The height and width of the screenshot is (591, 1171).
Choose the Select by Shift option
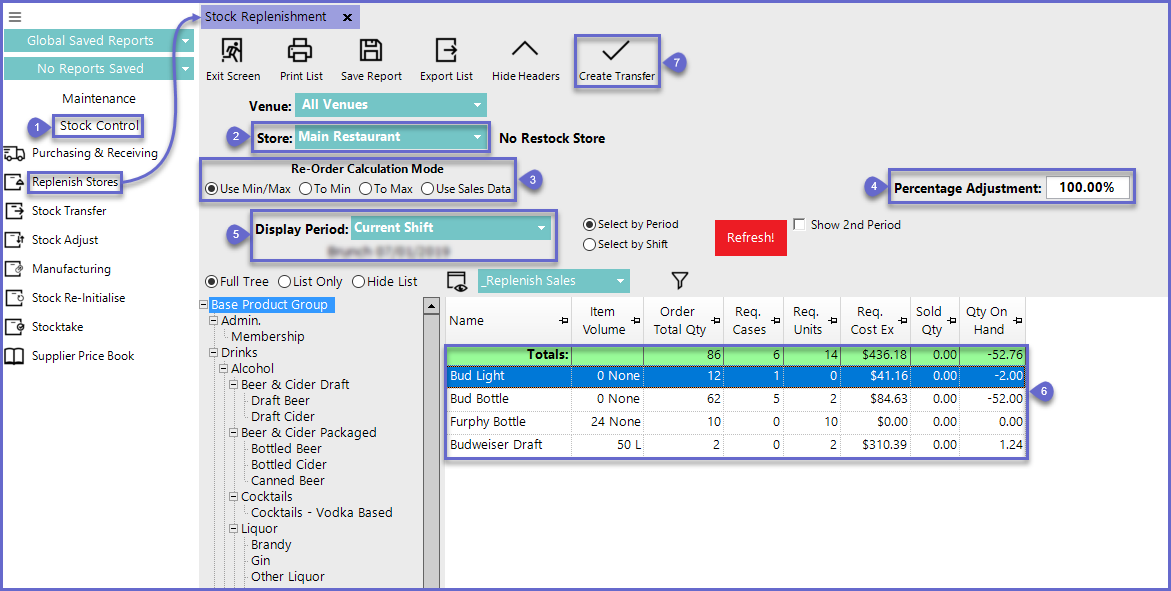[x=590, y=244]
